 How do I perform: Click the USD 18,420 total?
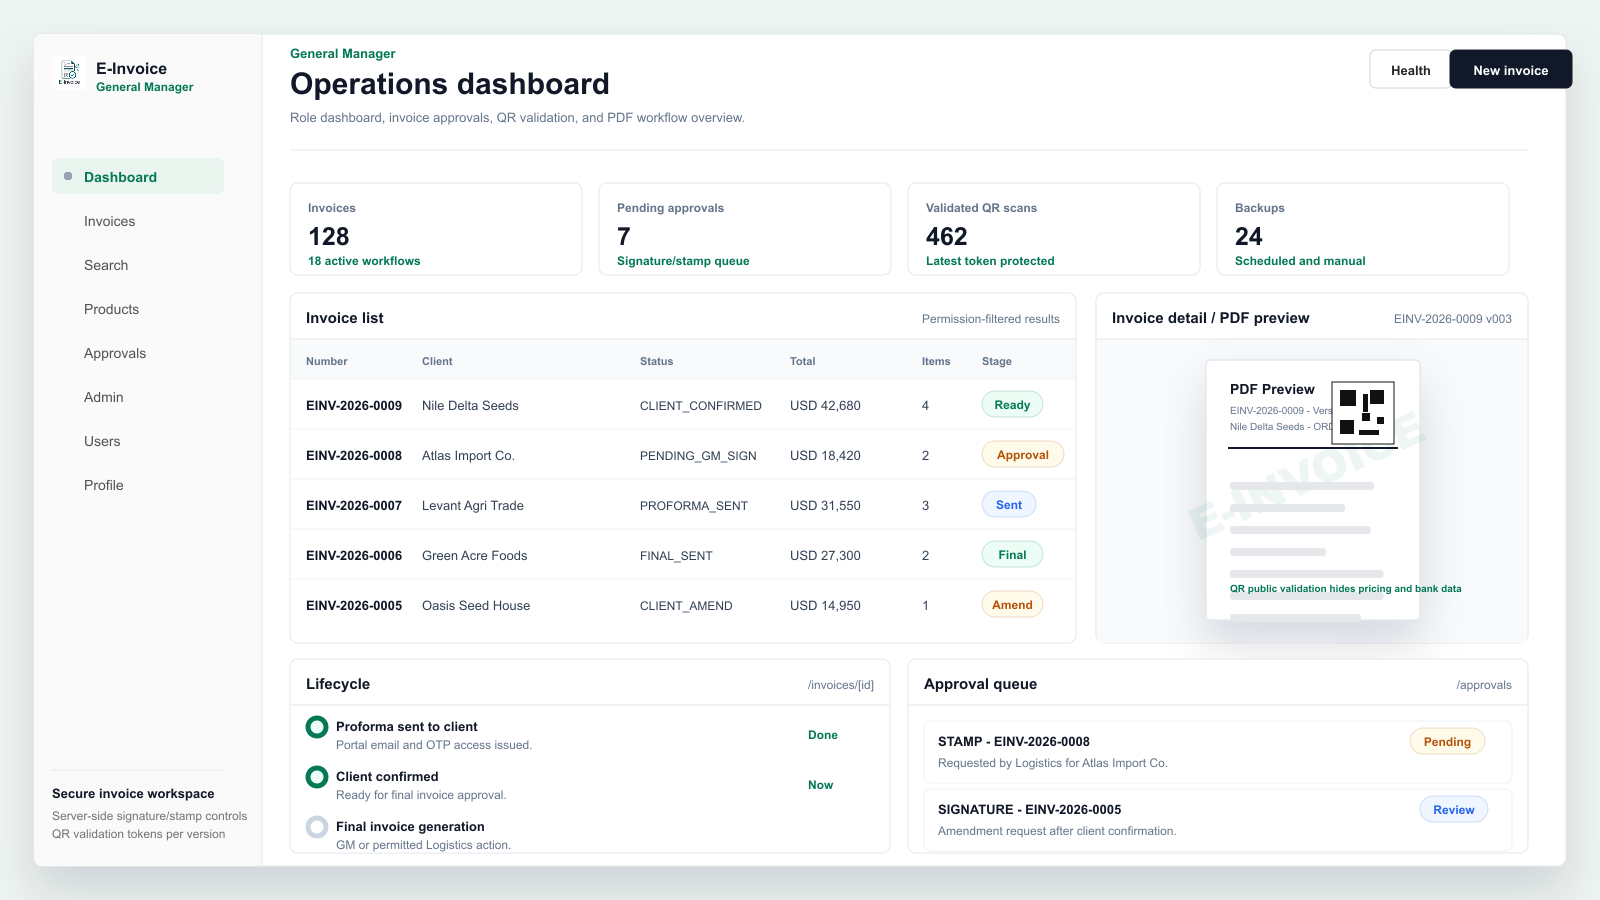pos(825,456)
